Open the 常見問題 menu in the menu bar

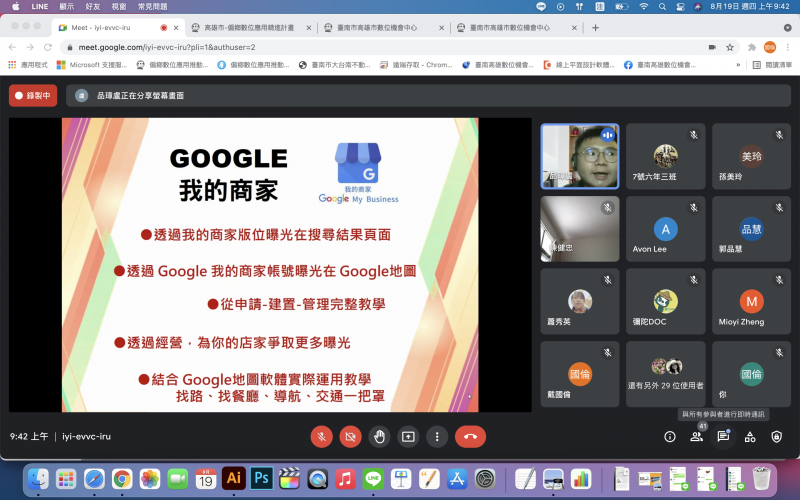pyautogui.click(x=153, y=7)
